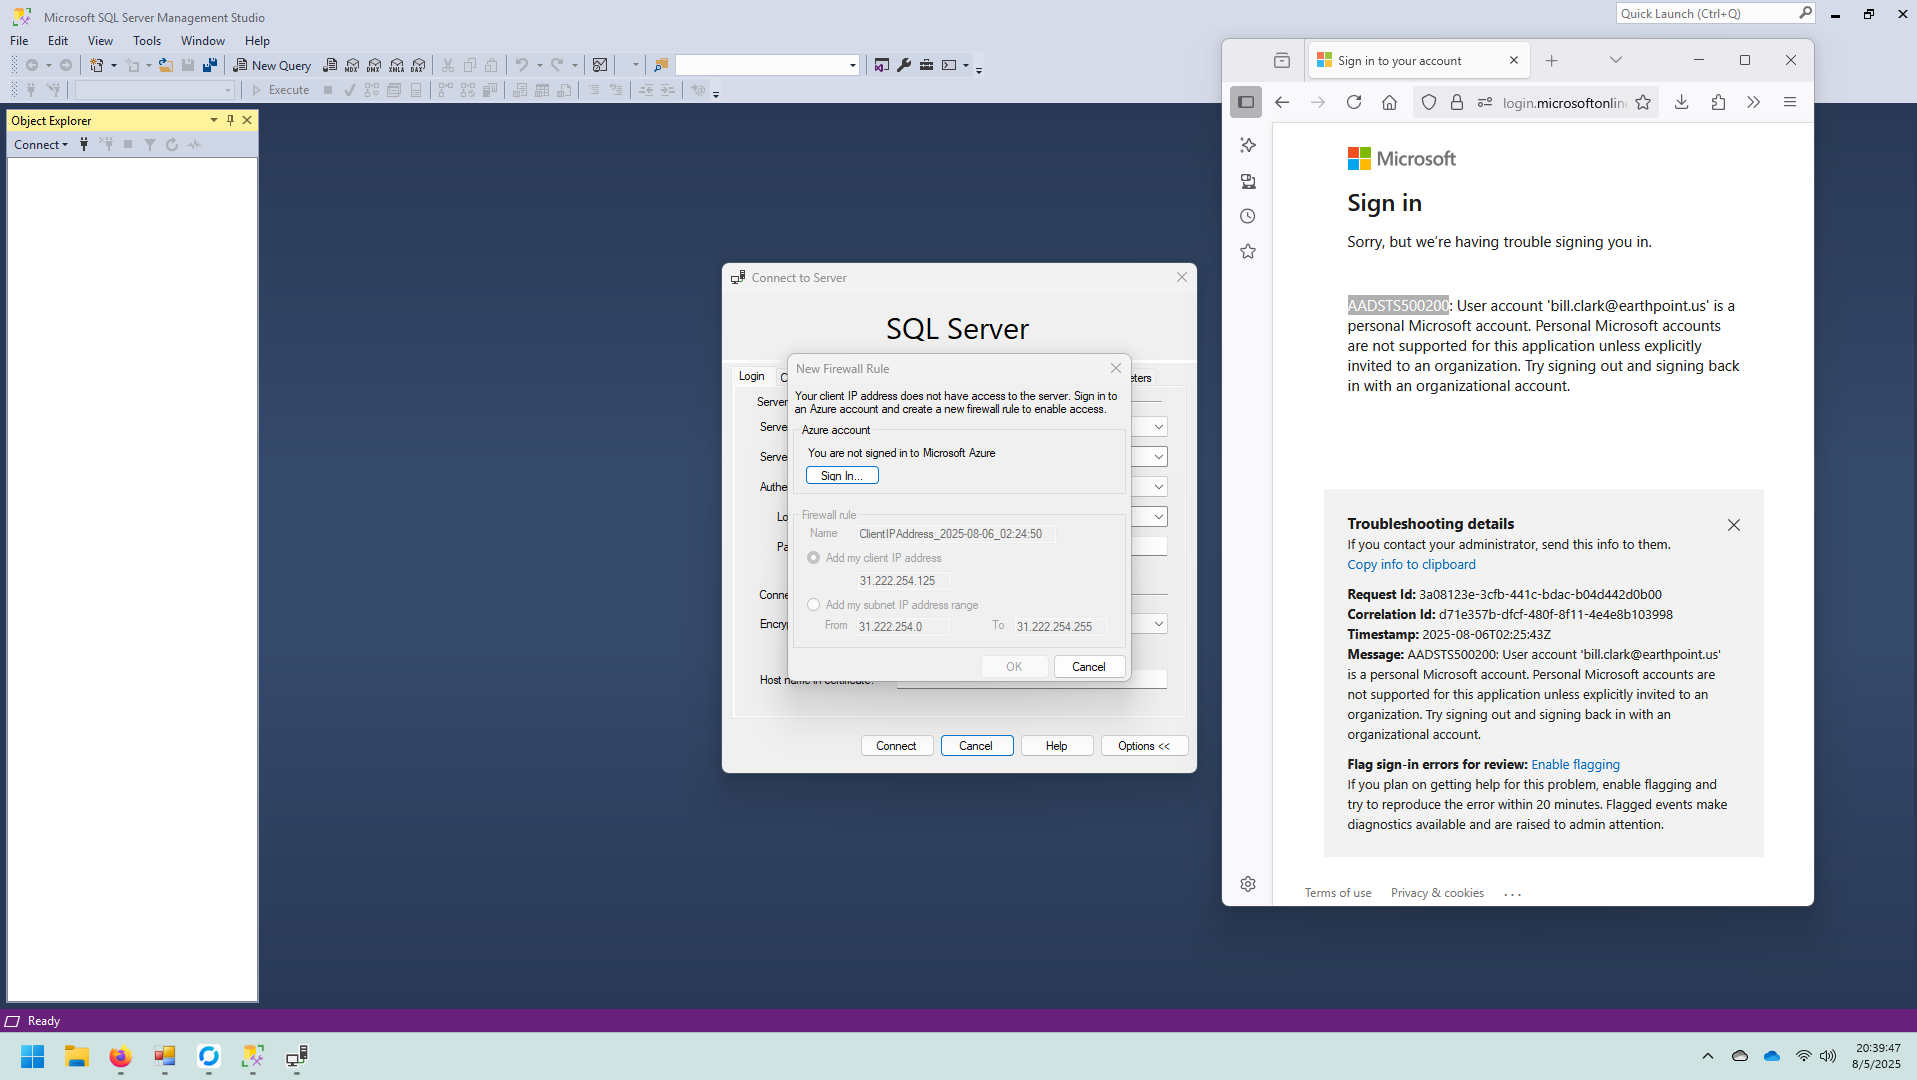
Task: Pin the Object Explorer panel
Action: click(230, 120)
